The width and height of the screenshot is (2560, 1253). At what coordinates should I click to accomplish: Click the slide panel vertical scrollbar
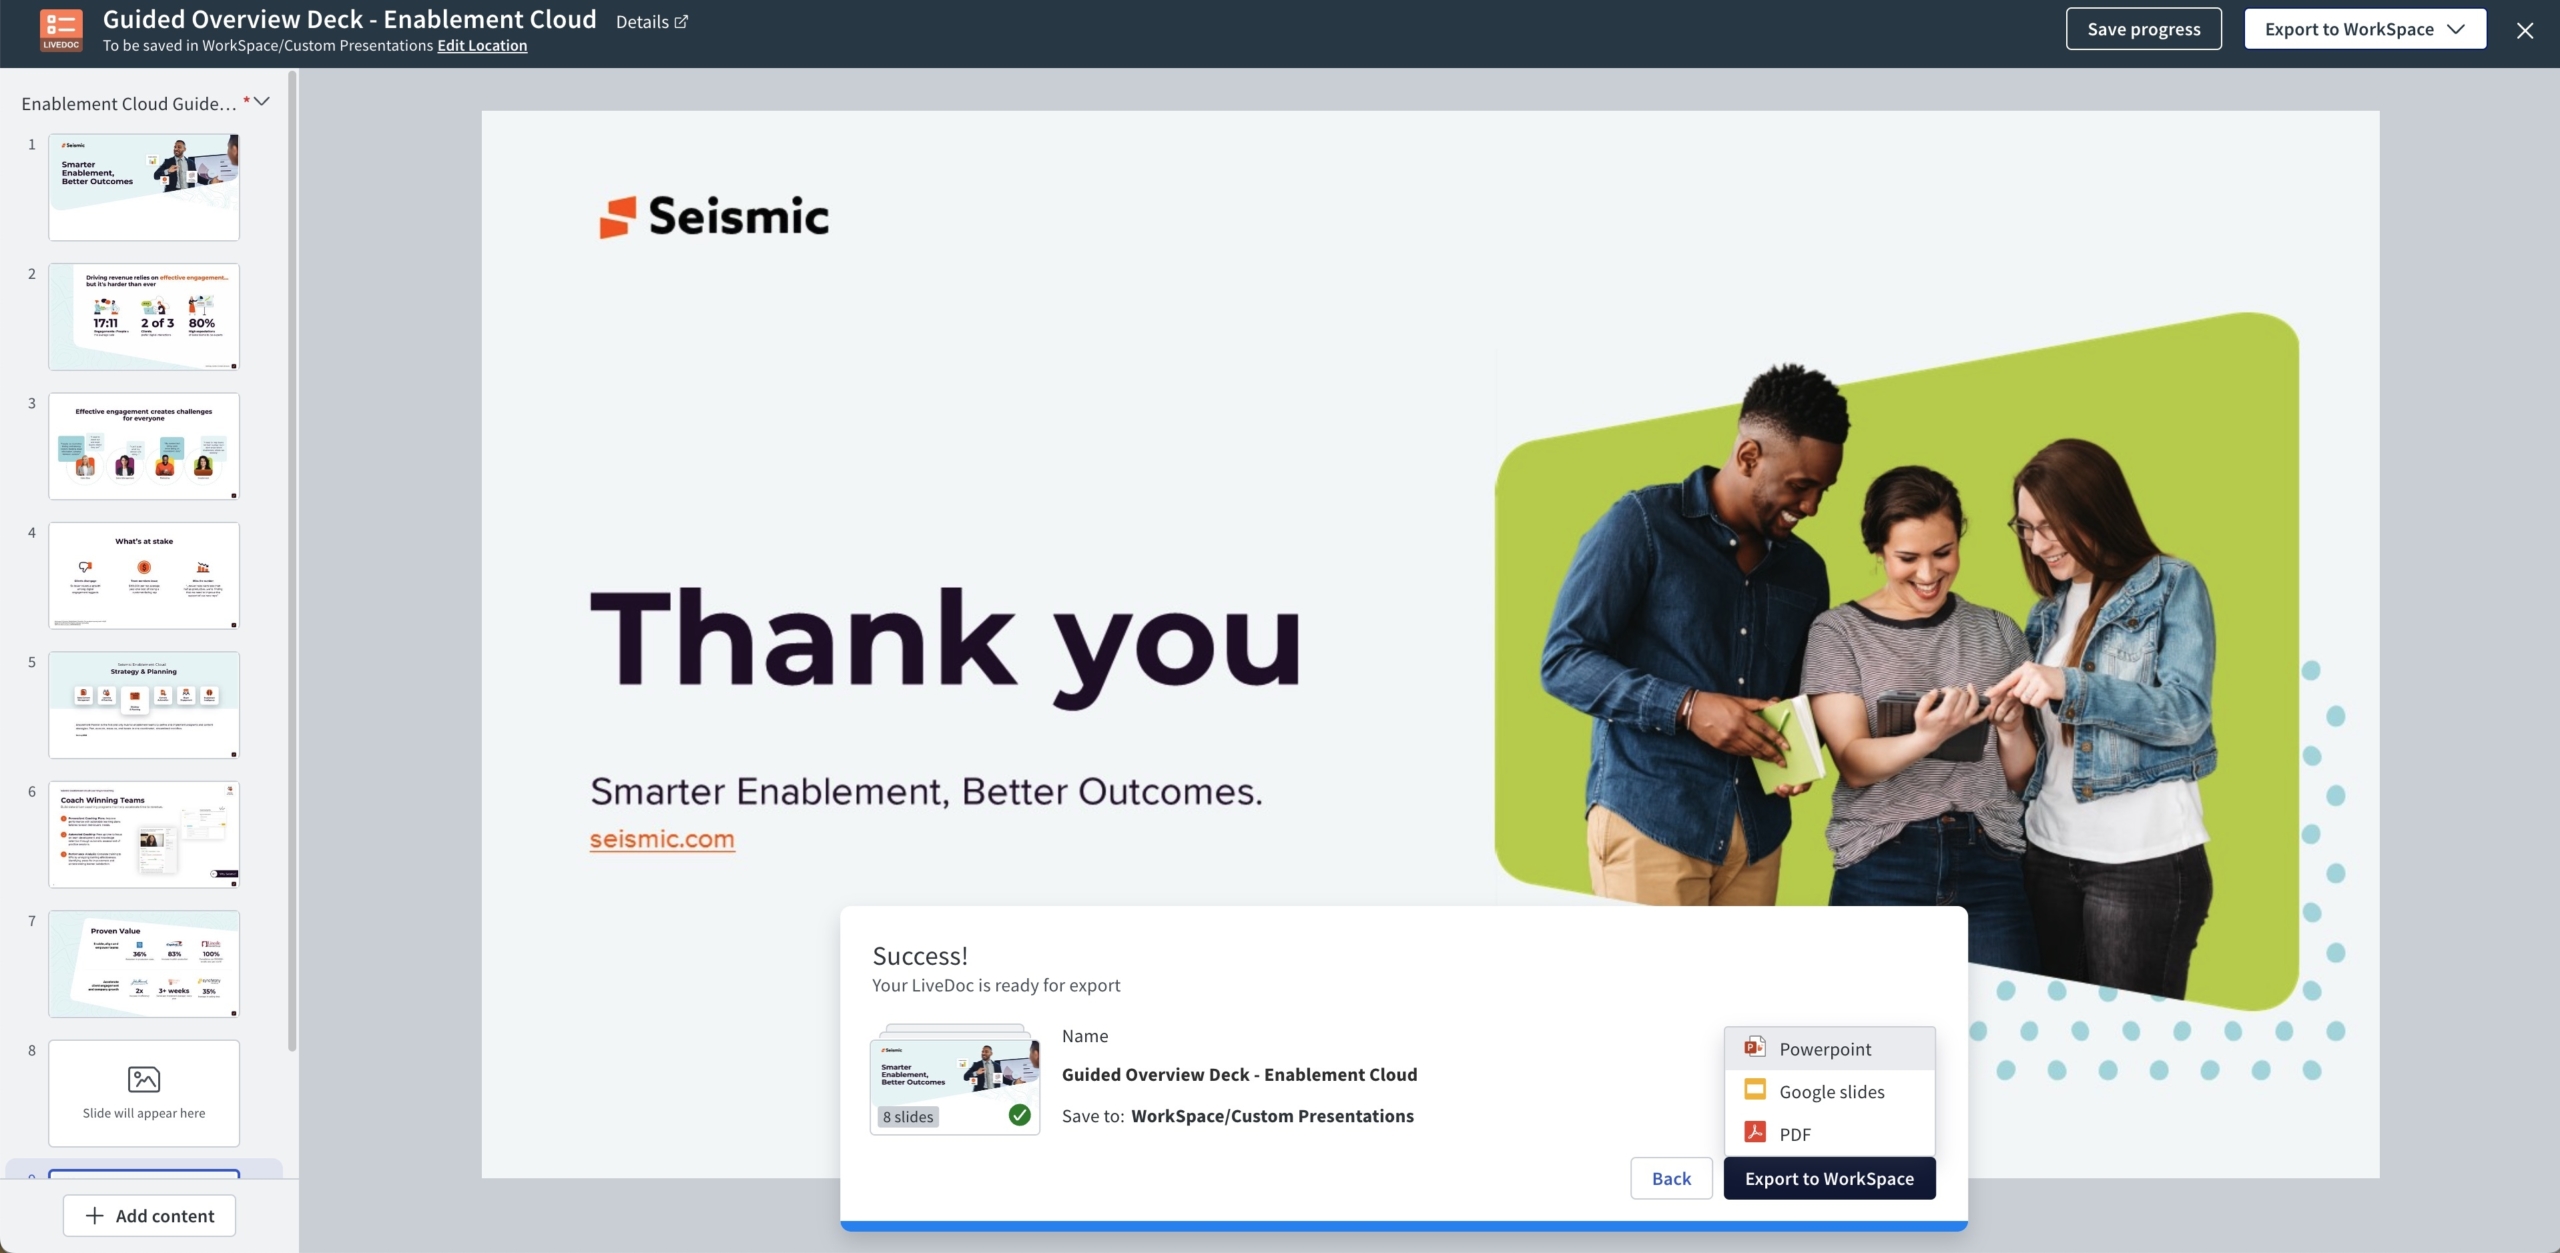pyautogui.click(x=292, y=560)
